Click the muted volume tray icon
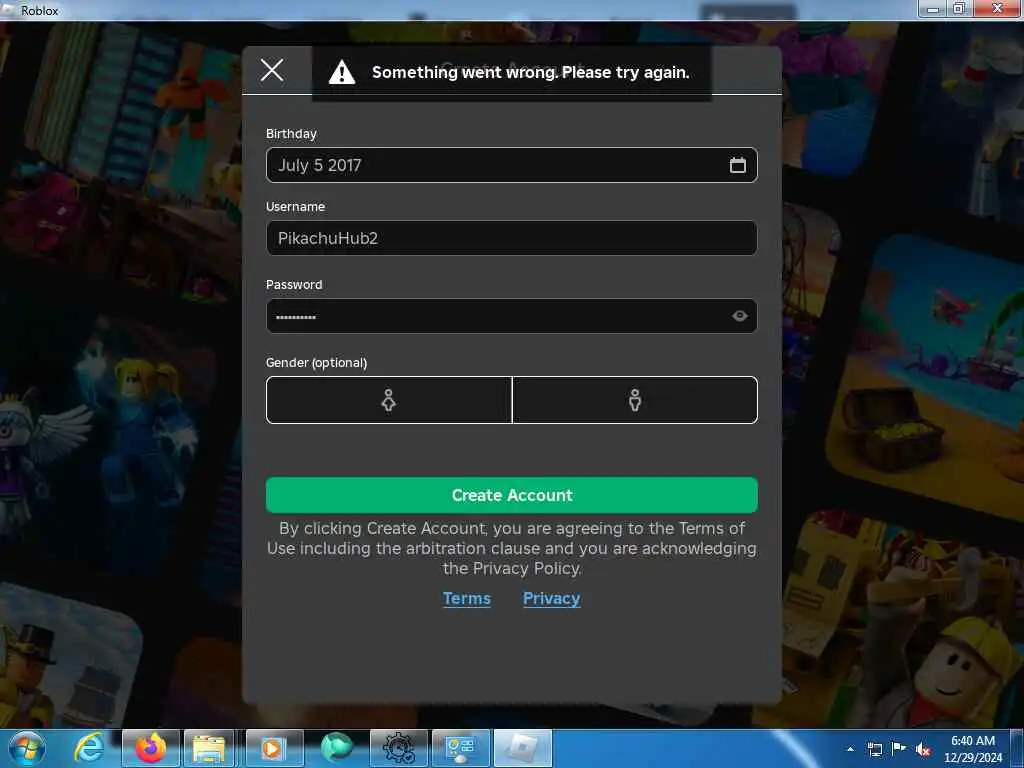The height and width of the screenshot is (768, 1024). pos(923,749)
